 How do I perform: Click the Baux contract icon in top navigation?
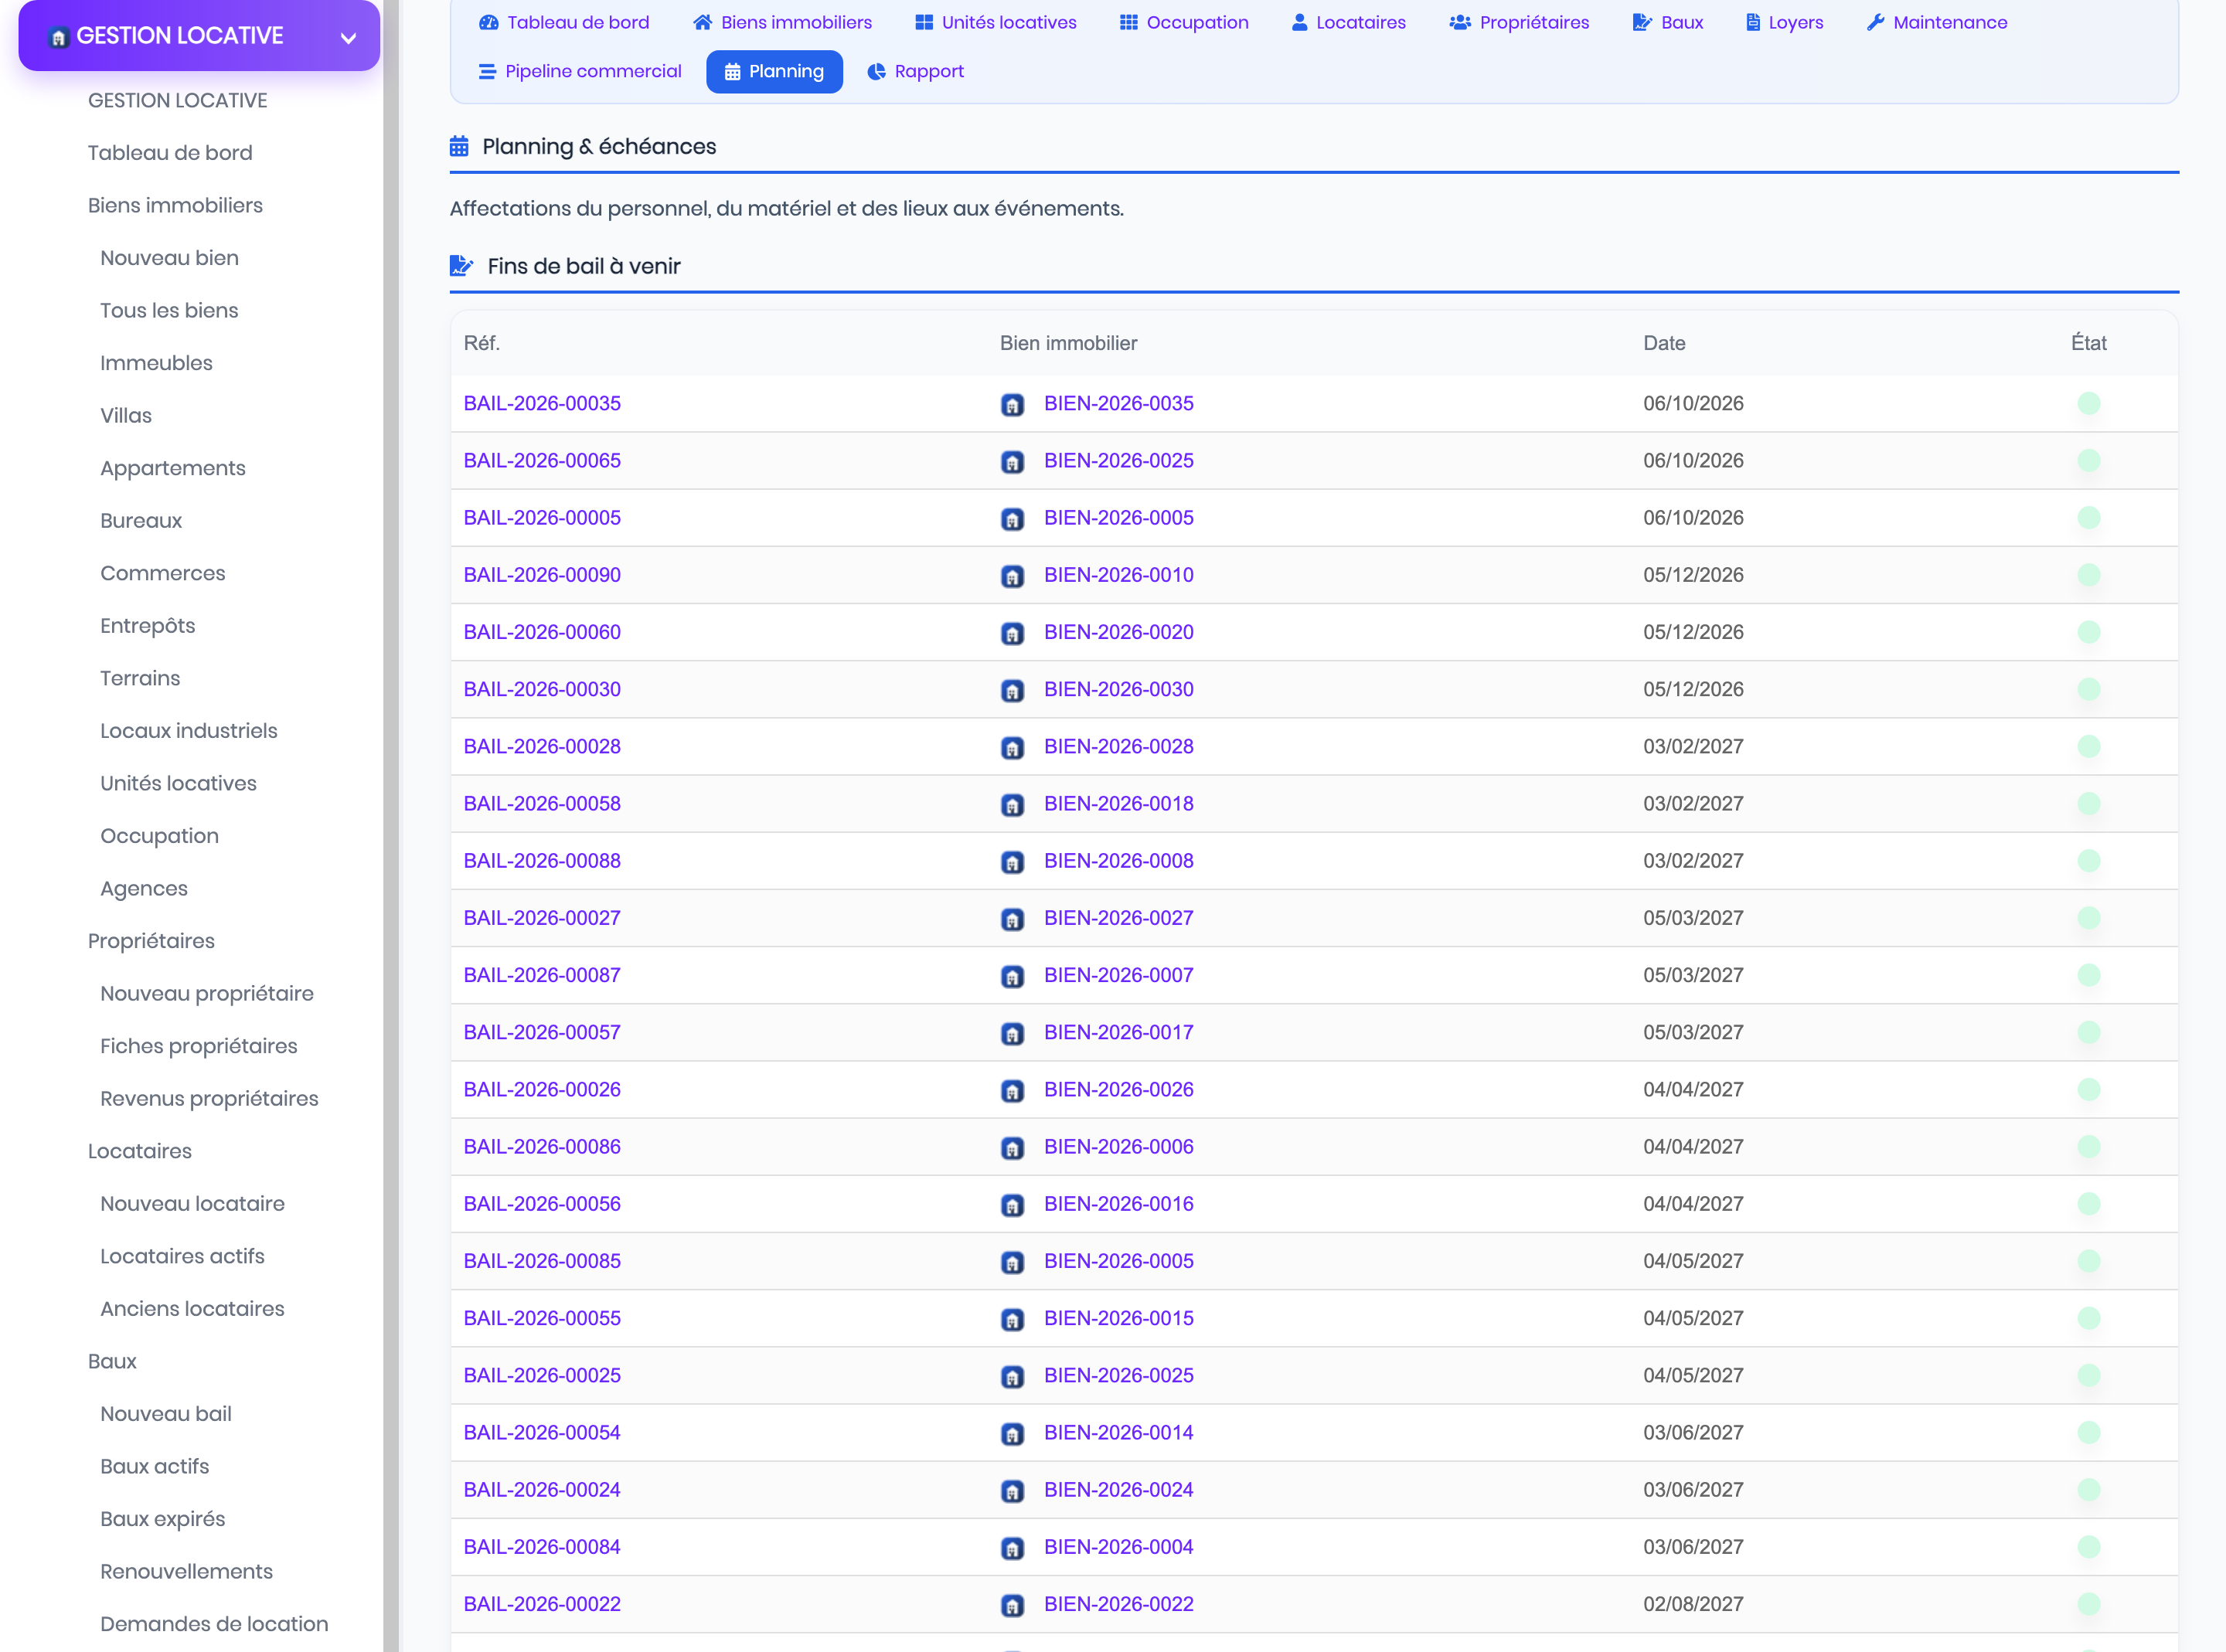click(x=1642, y=22)
